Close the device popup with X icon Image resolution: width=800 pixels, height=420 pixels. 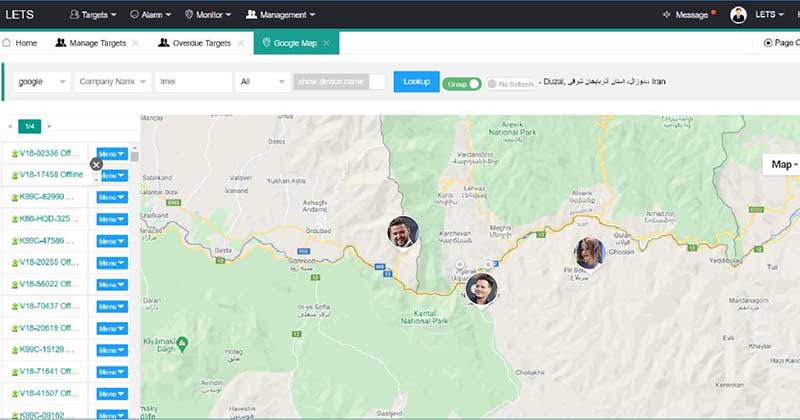tap(96, 164)
